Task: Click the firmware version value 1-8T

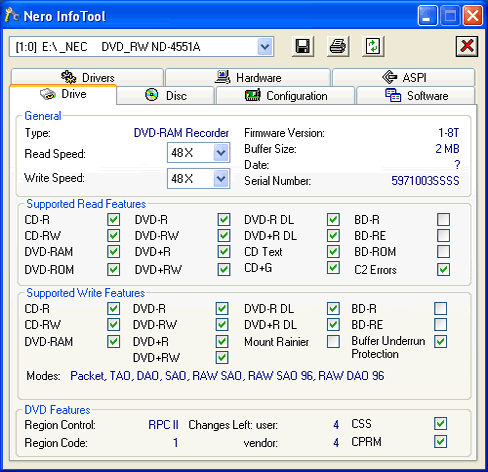Action: click(x=448, y=133)
